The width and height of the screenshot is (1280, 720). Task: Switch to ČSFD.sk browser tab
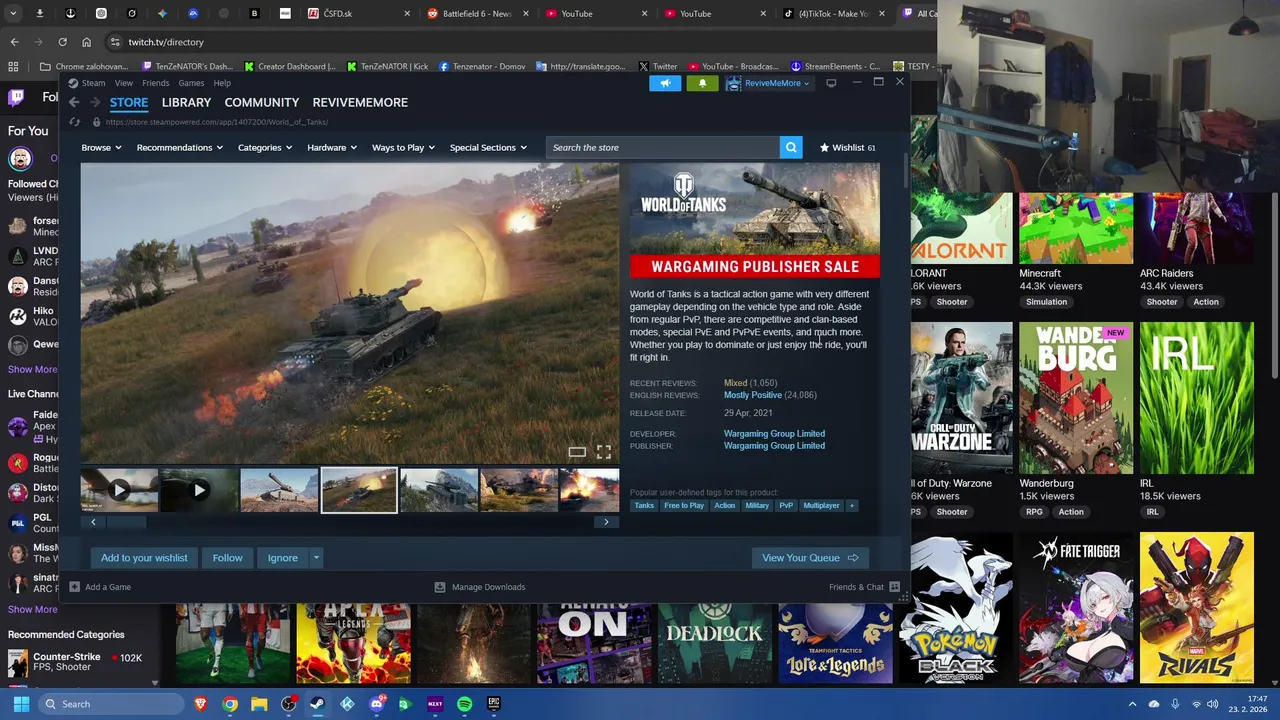click(360, 14)
